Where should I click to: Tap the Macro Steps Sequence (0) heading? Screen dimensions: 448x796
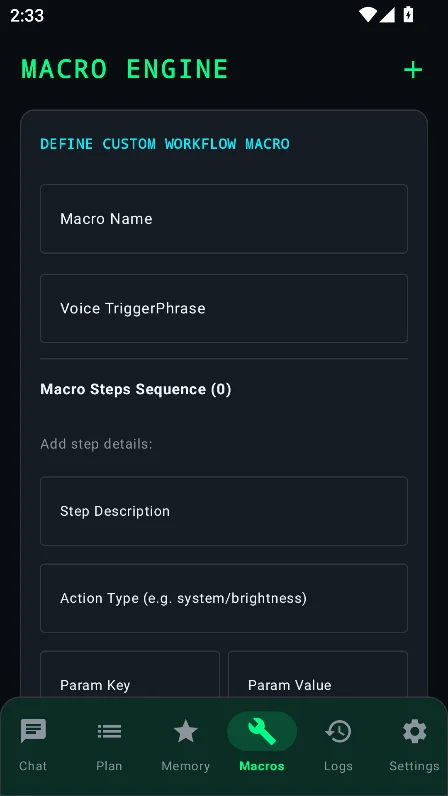click(x=136, y=389)
